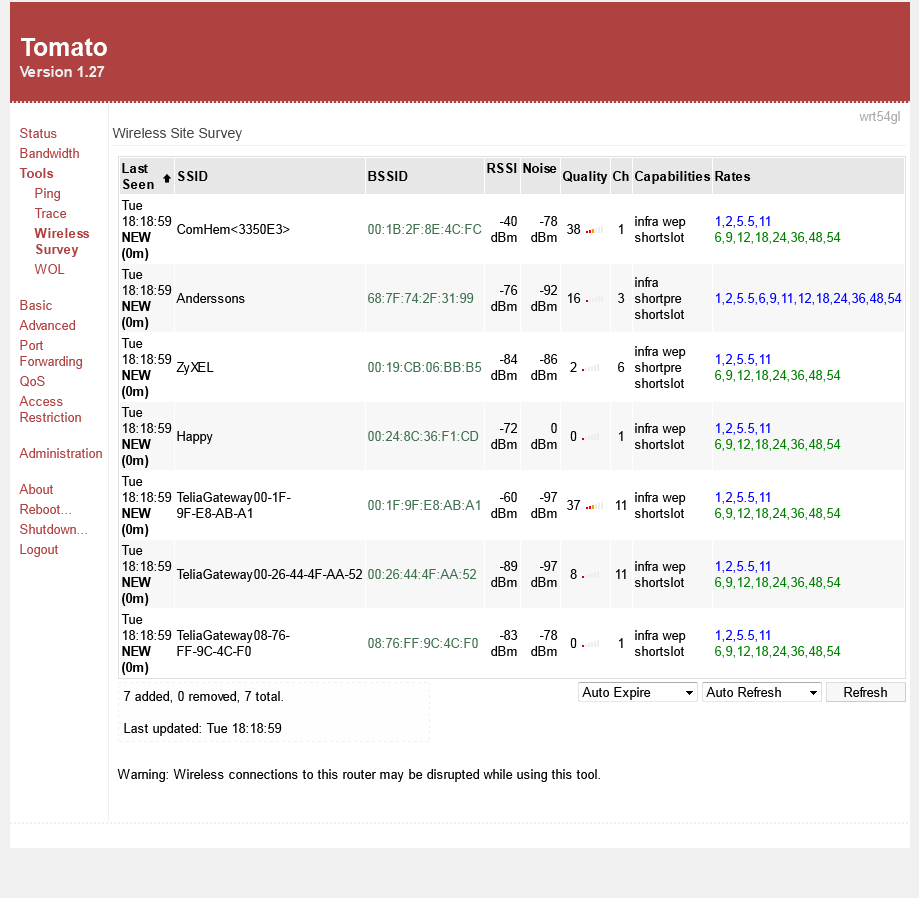This screenshot has width=919, height=898.
Task: Sort the table by SSID column header
Action: point(192,177)
